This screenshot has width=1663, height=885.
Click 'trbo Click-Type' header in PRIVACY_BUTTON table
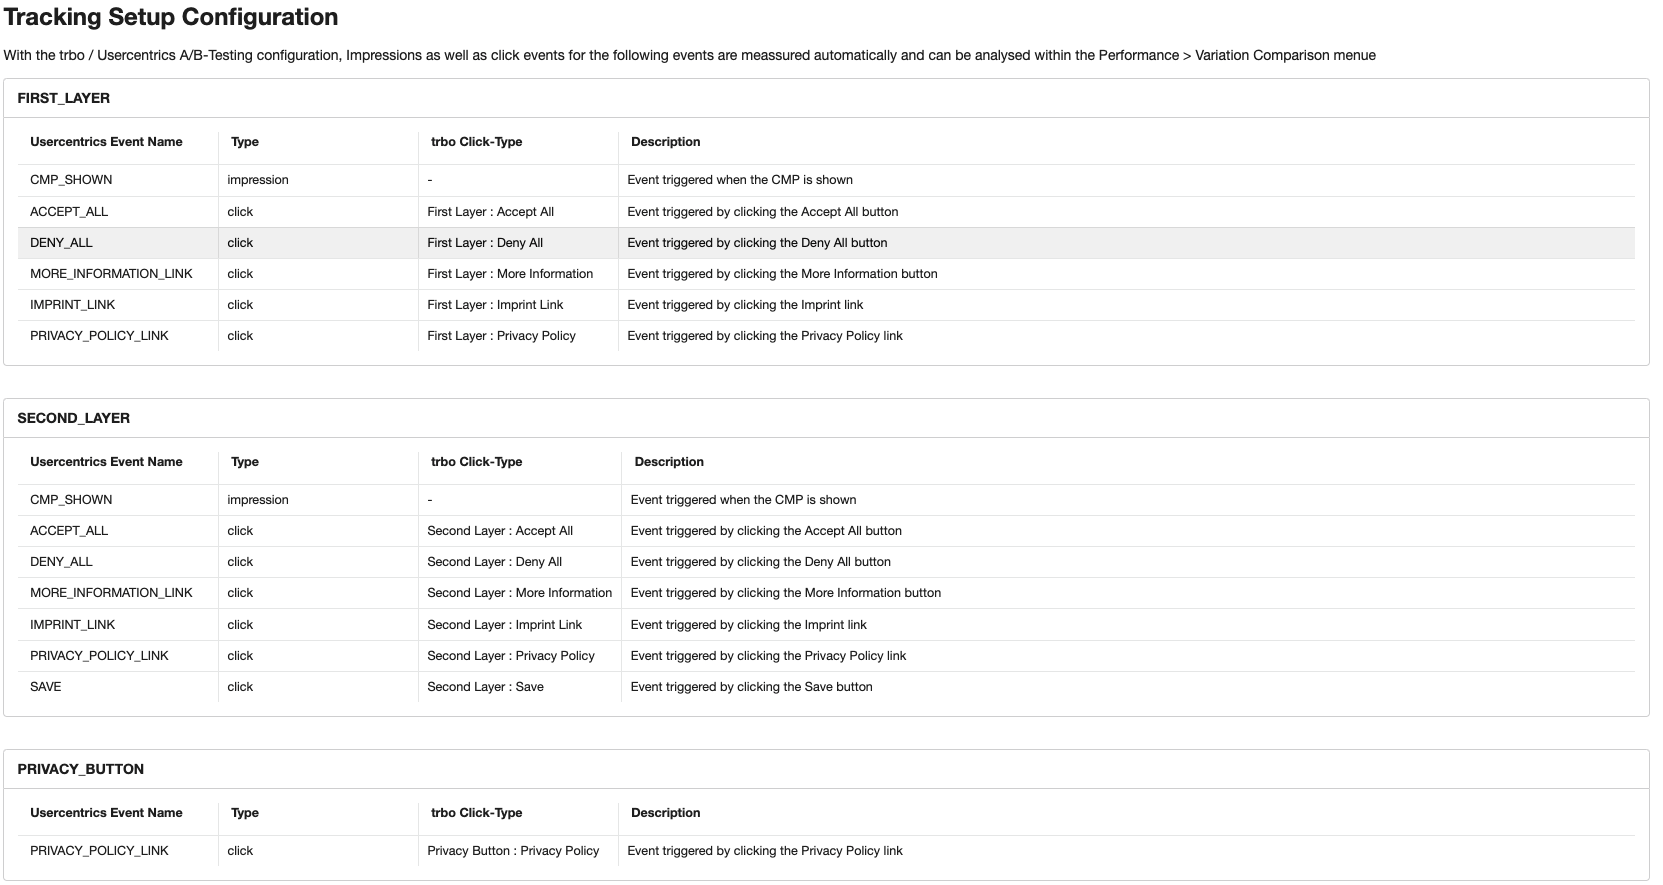point(477,813)
